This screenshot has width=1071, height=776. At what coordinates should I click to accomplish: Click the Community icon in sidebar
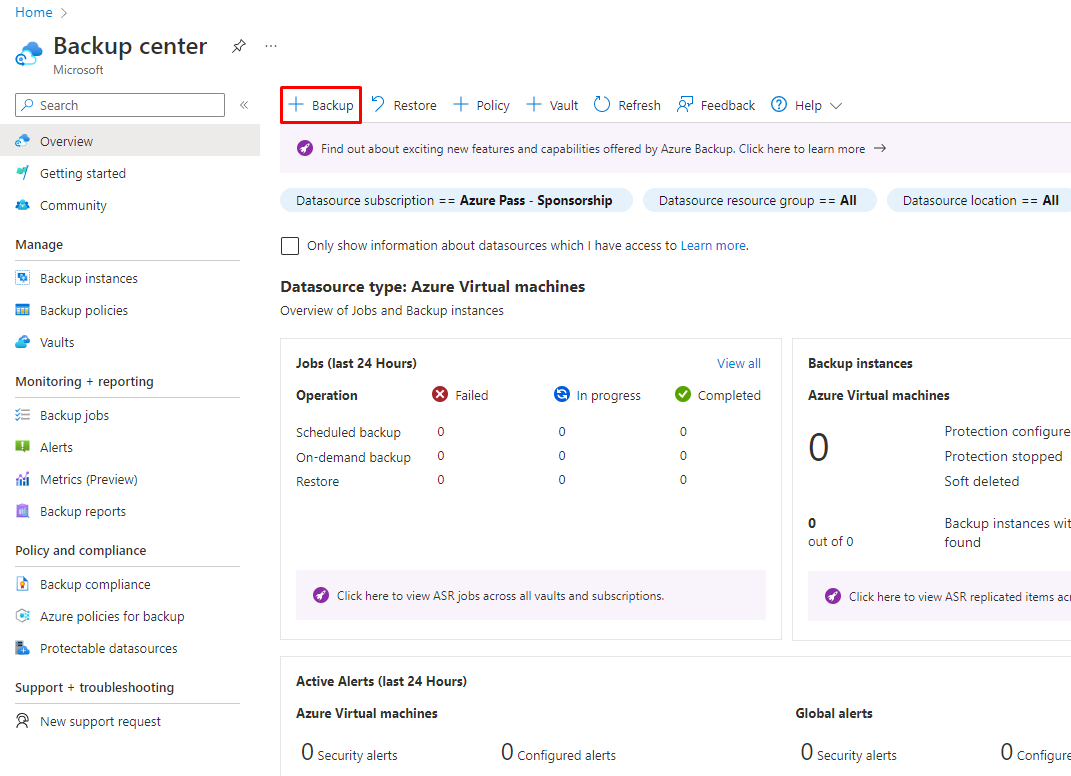23,205
